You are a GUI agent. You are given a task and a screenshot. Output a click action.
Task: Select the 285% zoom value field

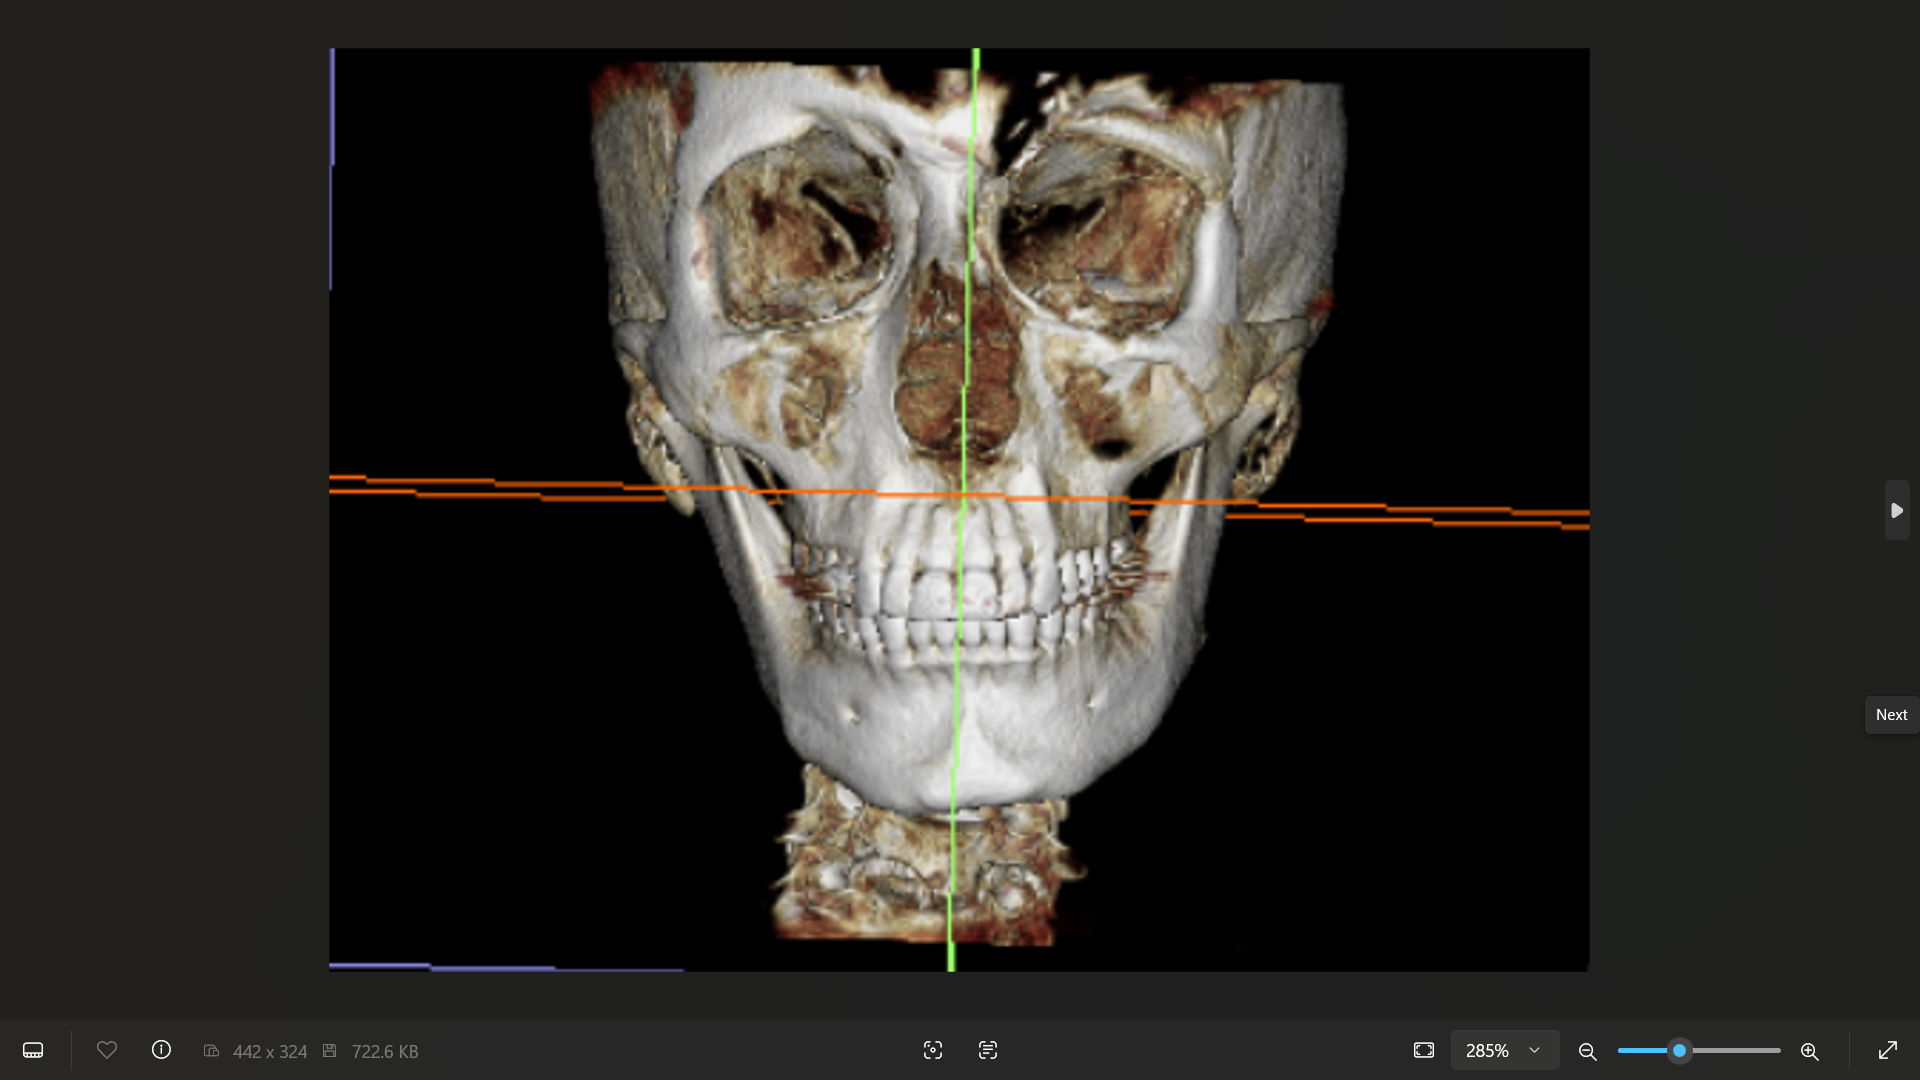[x=1490, y=1050]
